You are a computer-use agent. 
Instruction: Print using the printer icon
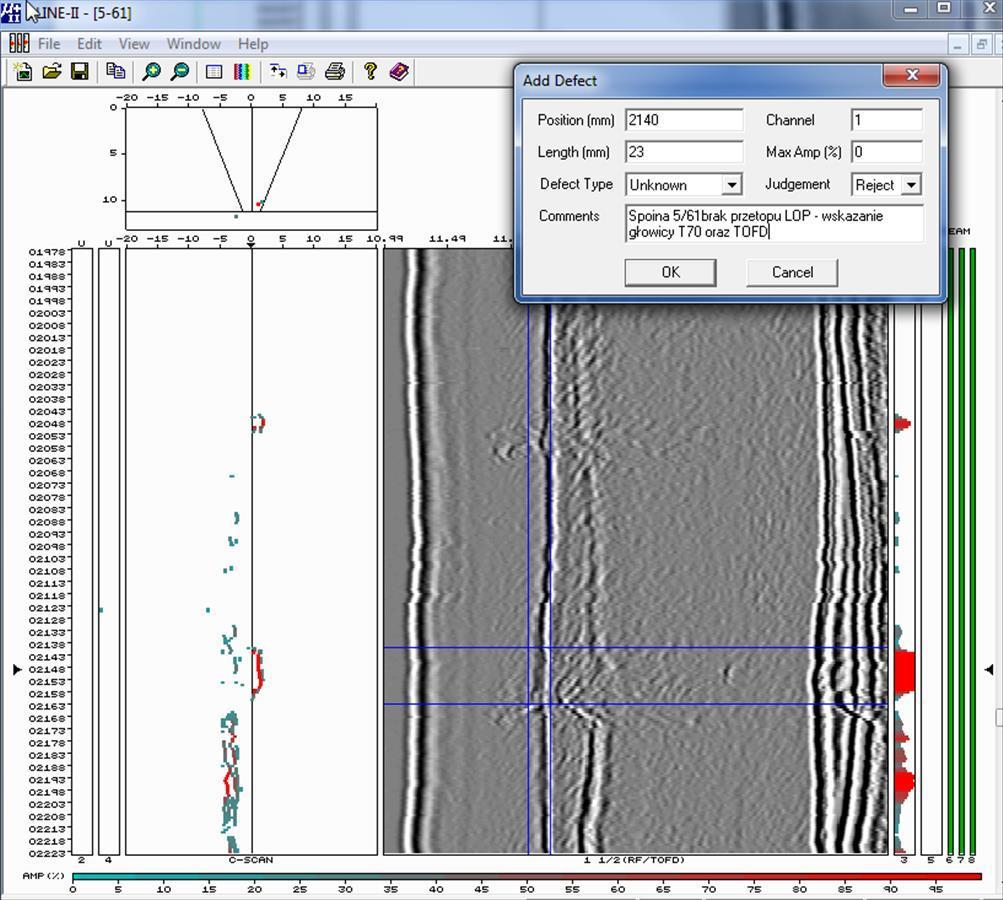pyautogui.click(x=335, y=72)
